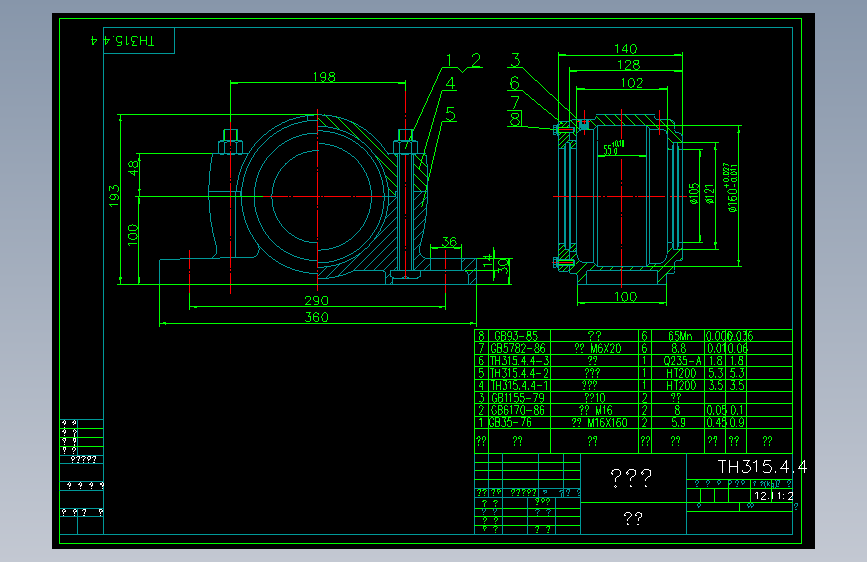Select the TH315.4.4-1 table cell
The height and width of the screenshot is (562, 867).
520,386
